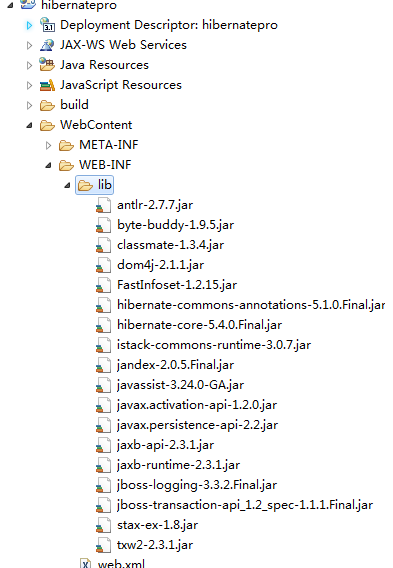Select javassist-3.24.0-GA.jar file name
This screenshot has width=393, height=568.
[180, 385]
